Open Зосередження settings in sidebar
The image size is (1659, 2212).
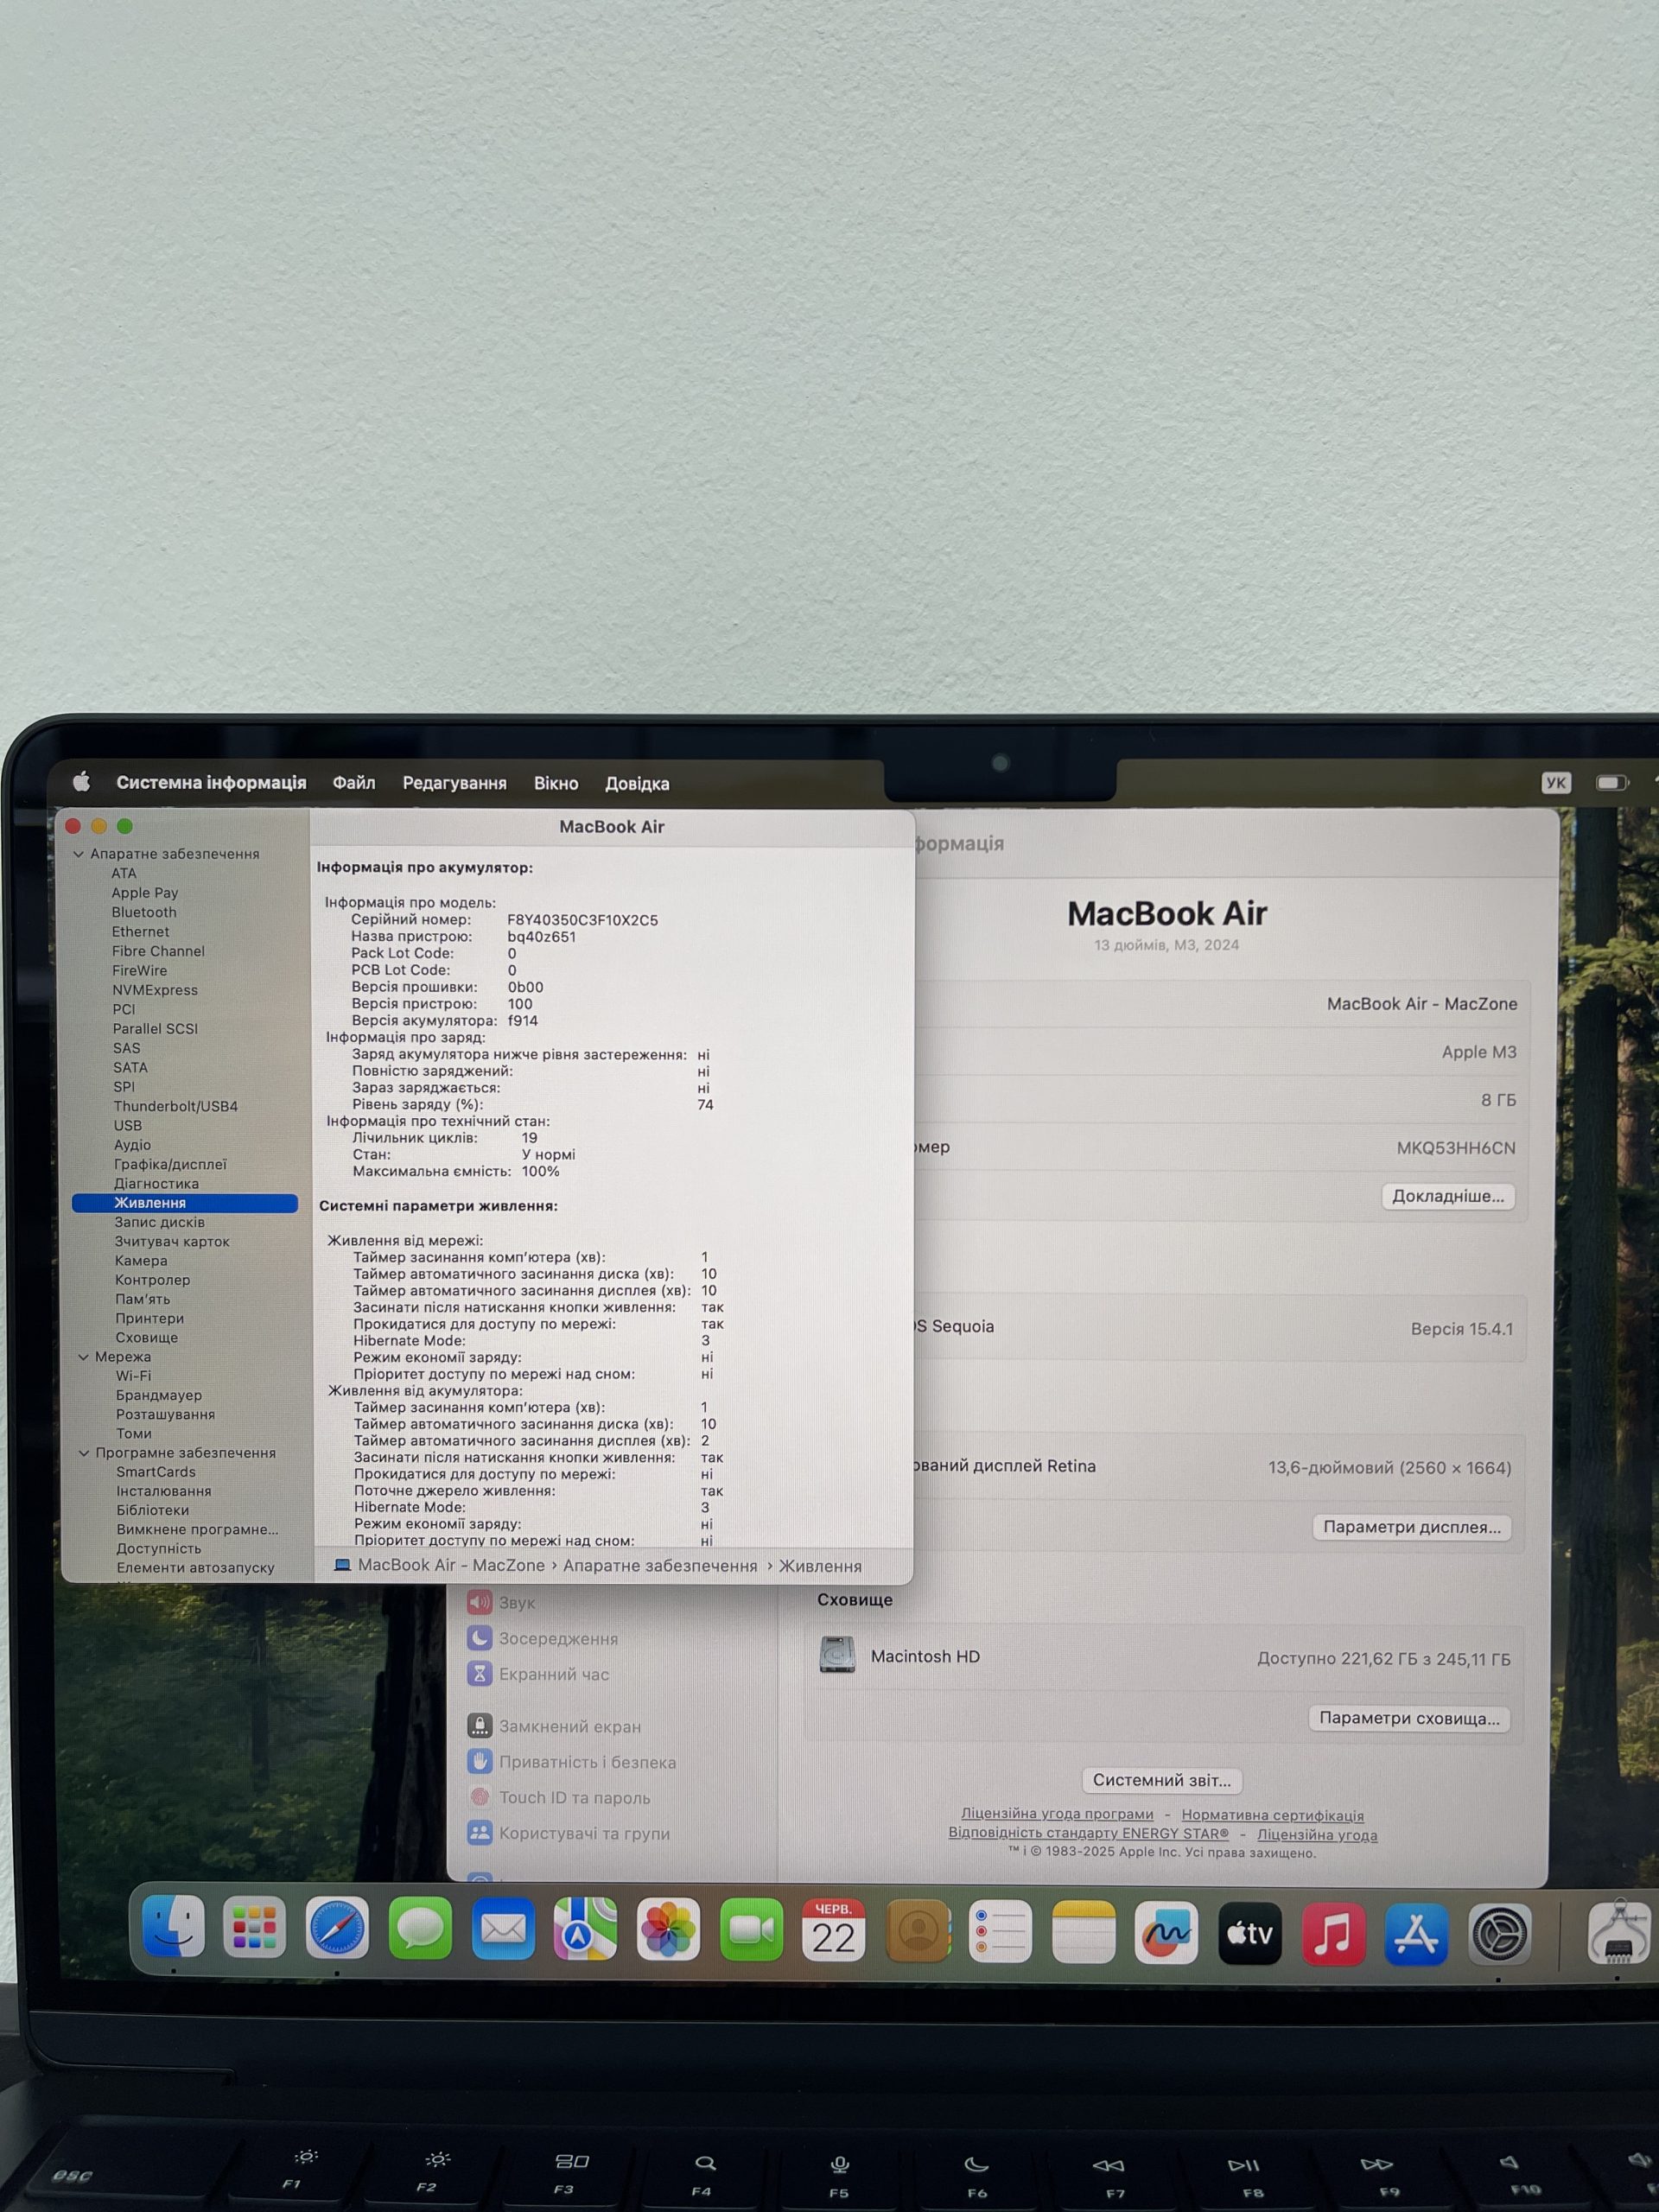[x=542, y=1639]
